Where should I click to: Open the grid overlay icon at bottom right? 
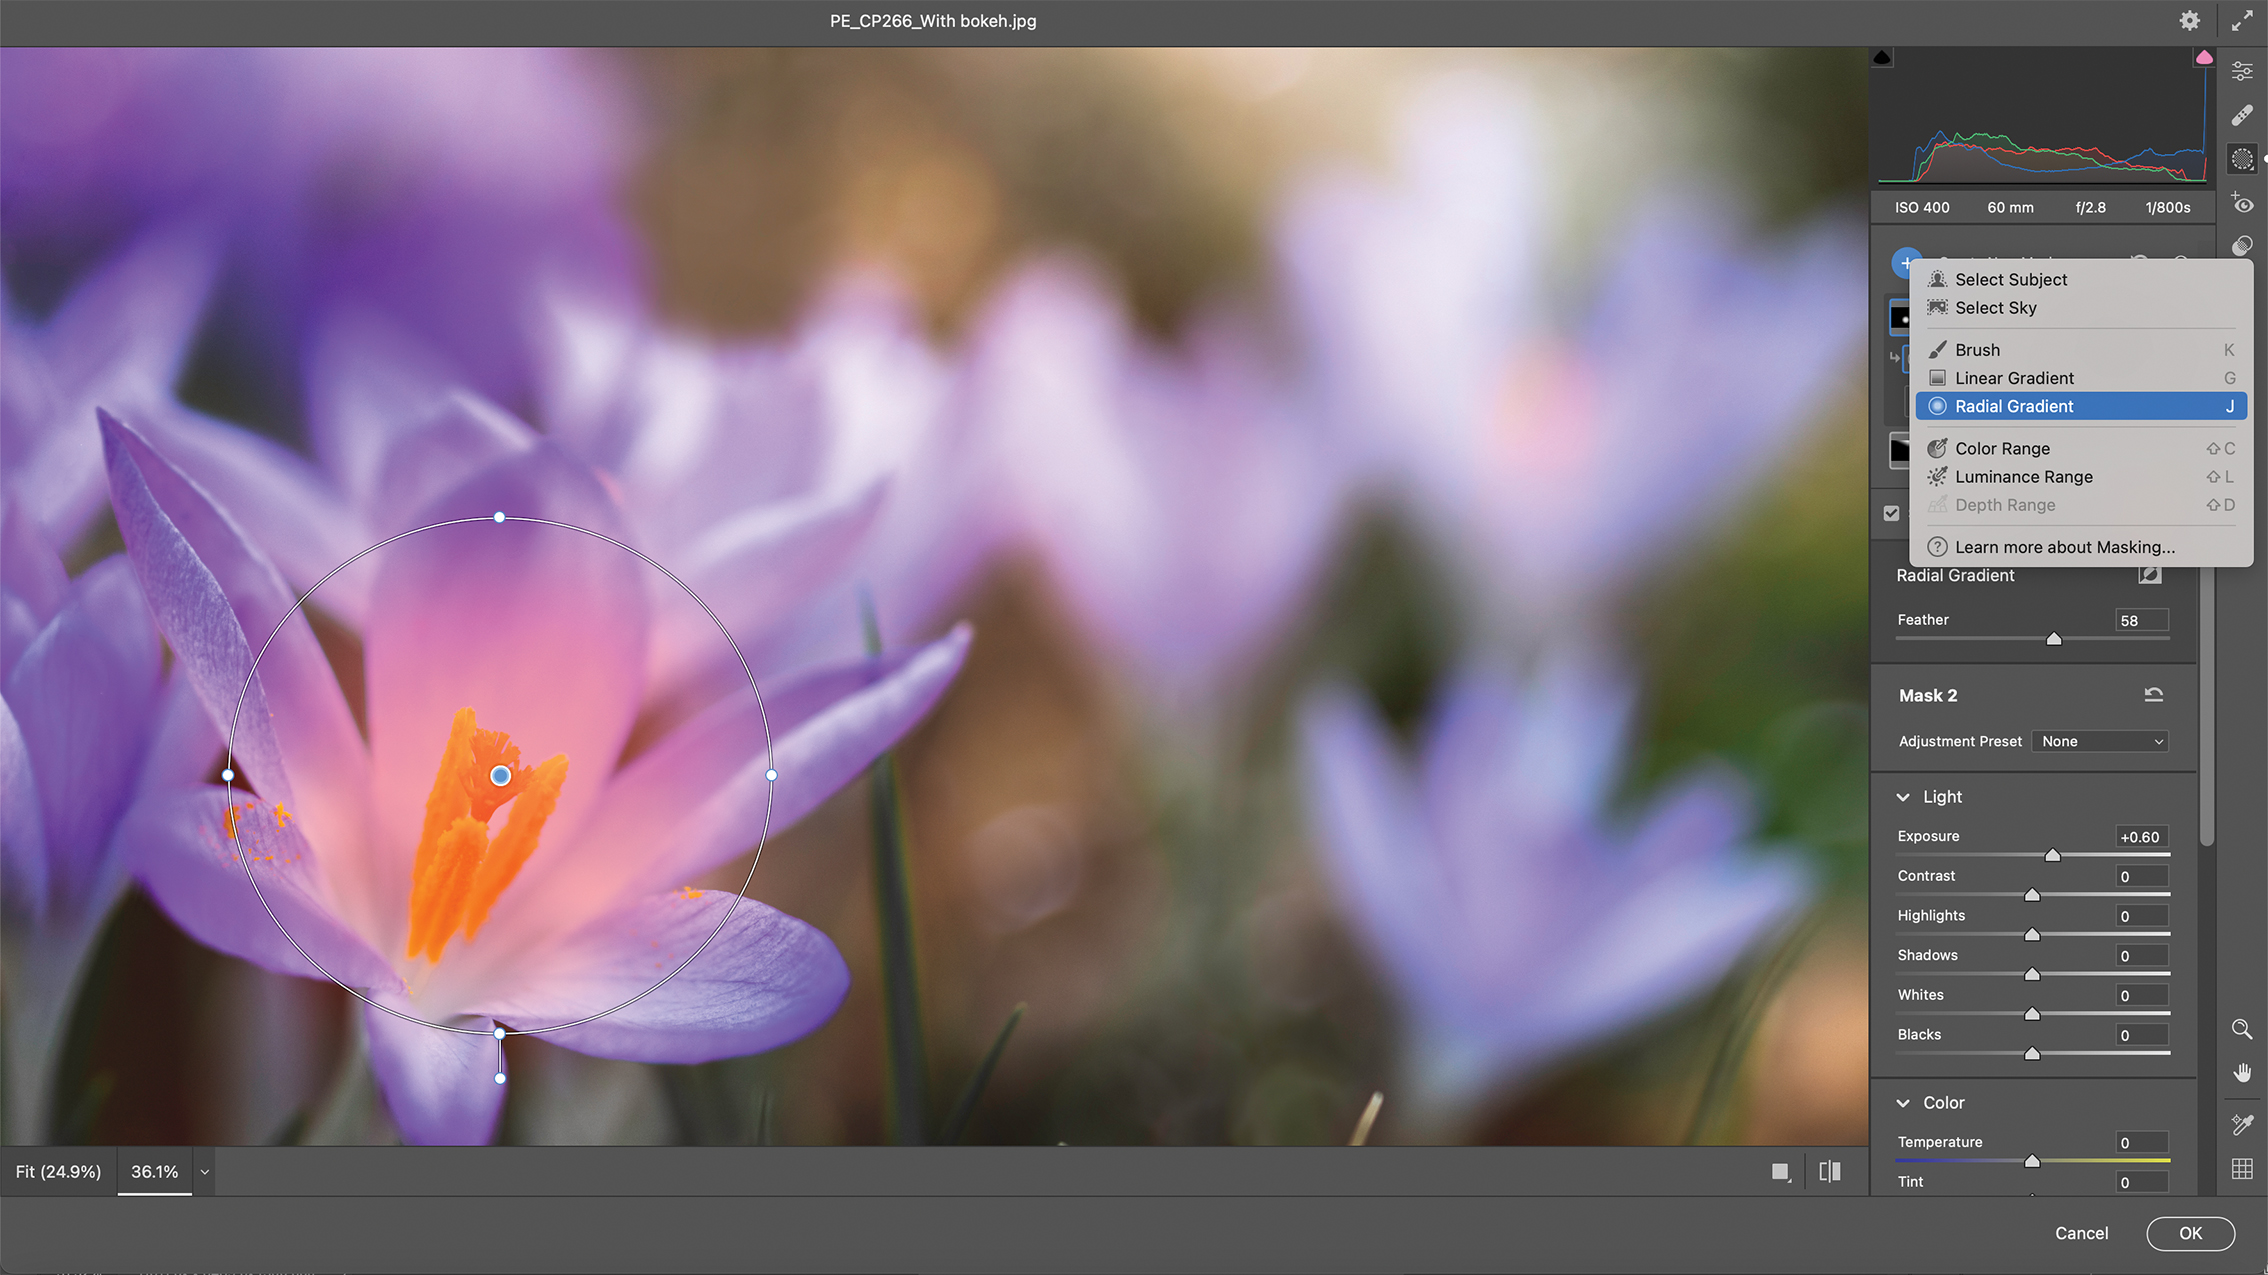[x=2242, y=1165]
